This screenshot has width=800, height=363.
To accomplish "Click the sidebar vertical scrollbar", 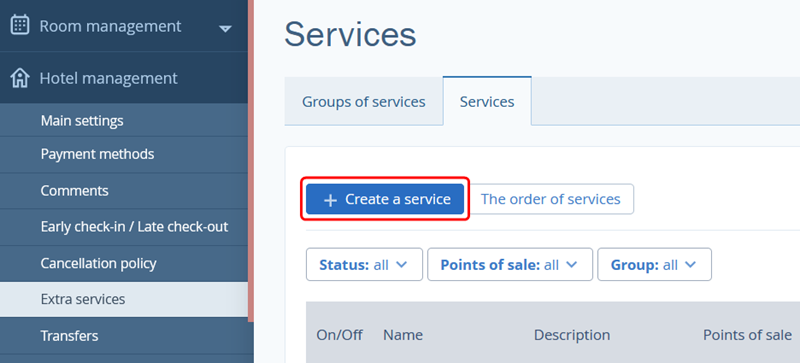I will (251, 161).
